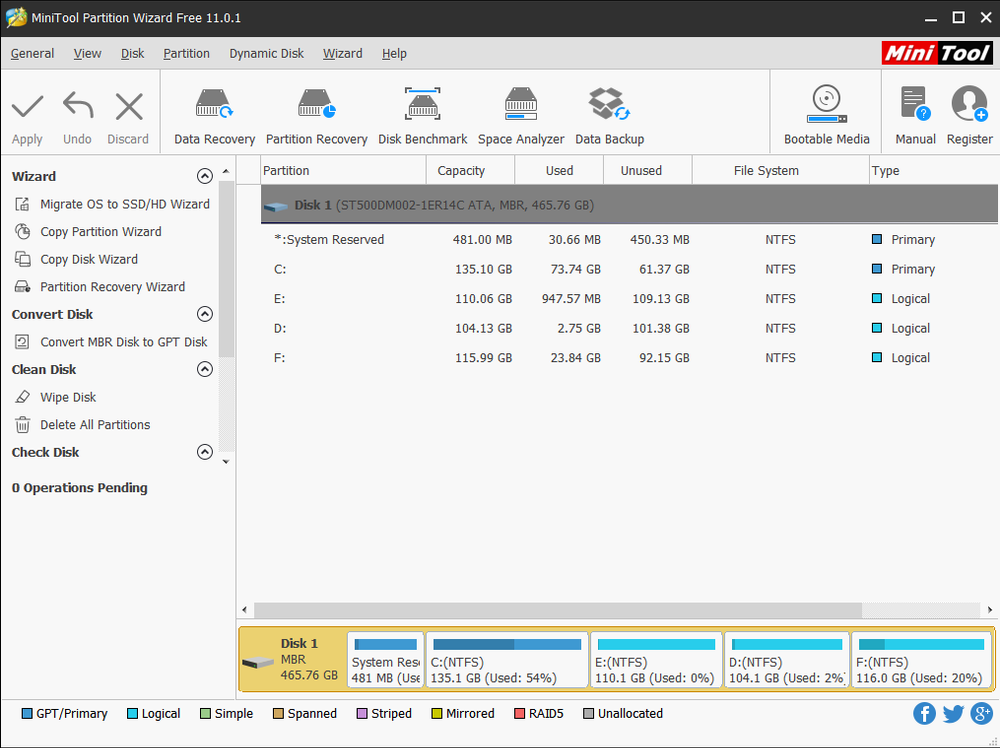This screenshot has width=1000, height=748.
Task: Open the Manual help icon
Action: pos(915,115)
